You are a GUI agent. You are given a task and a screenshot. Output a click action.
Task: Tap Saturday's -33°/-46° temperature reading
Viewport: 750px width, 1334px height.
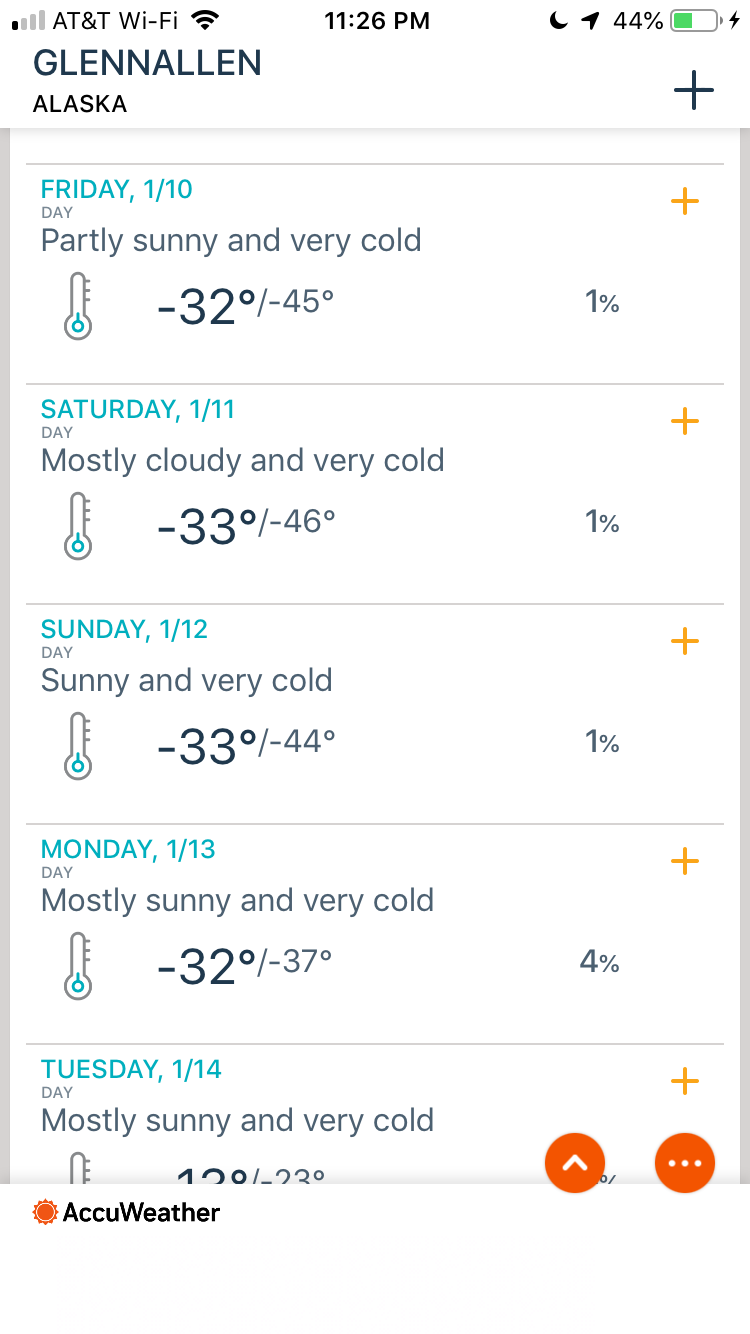(x=246, y=526)
